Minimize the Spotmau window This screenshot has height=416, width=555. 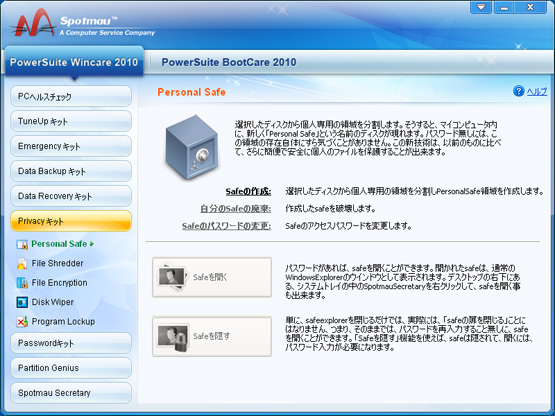[x=504, y=7]
